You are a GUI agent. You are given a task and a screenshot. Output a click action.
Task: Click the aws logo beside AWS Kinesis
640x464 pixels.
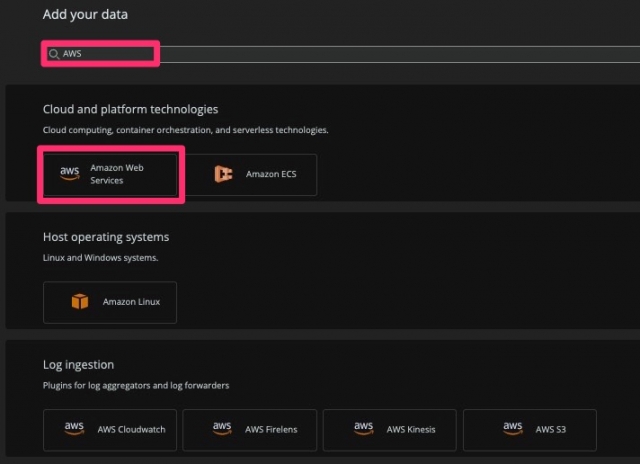(x=363, y=428)
